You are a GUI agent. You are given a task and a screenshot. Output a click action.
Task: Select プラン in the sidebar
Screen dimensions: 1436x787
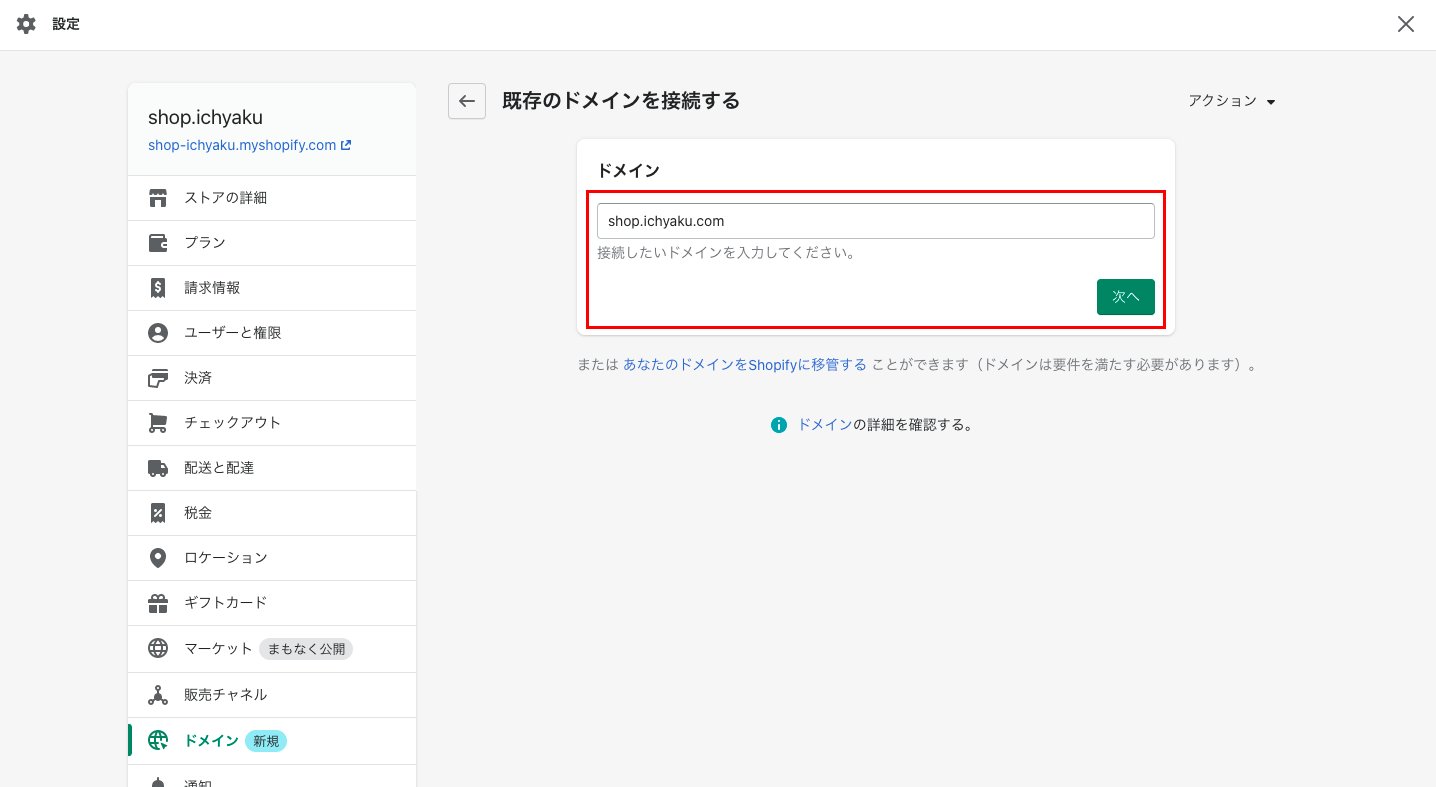272,243
